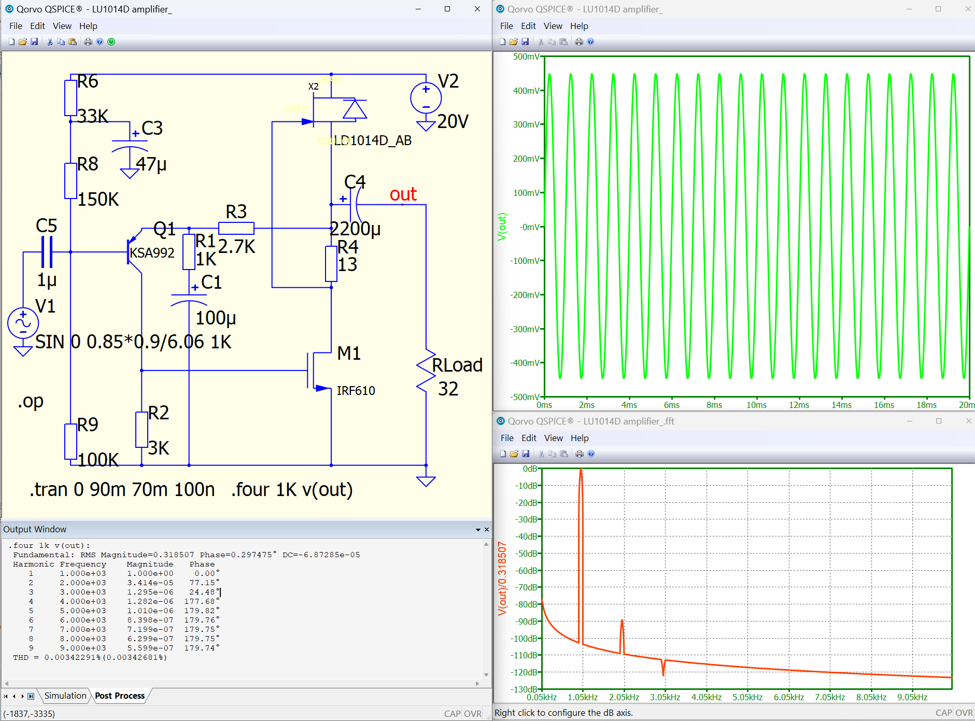
Task: Select the IRF610 MOSFET M1 symbol
Action: click(320, 371)
